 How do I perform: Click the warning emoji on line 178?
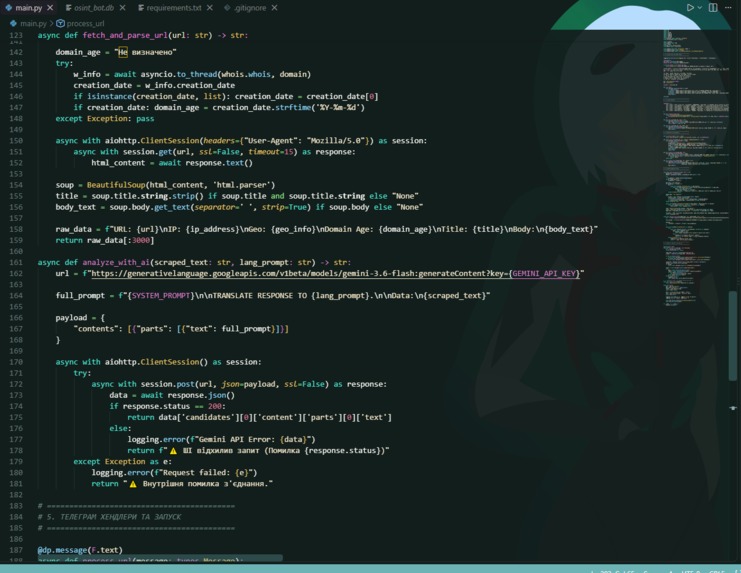click(173, 451)
